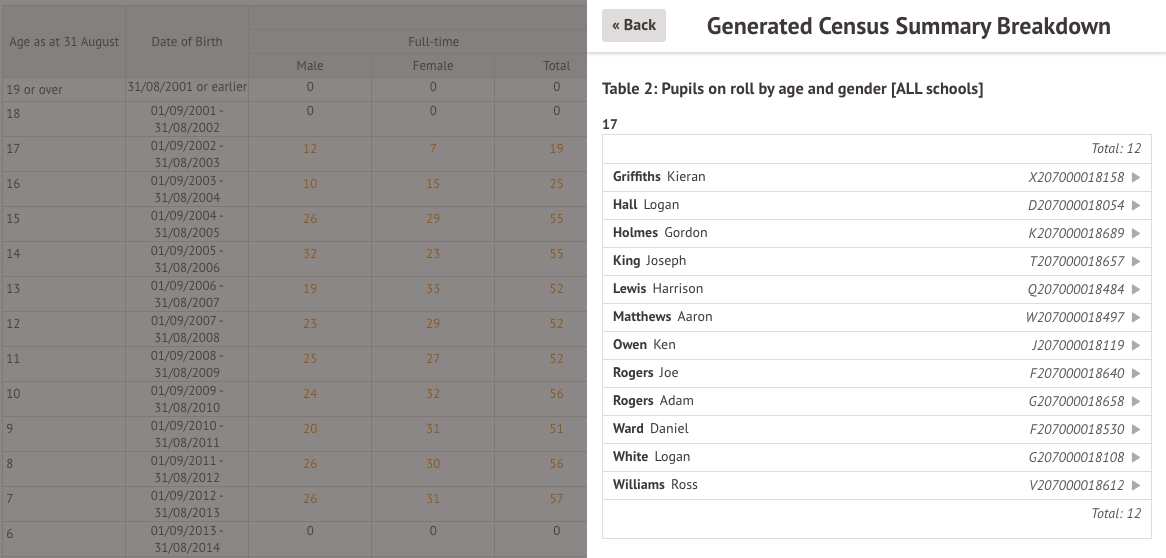
Task: Click UPN code F207000018530
Action: [x=1076, y=429]
